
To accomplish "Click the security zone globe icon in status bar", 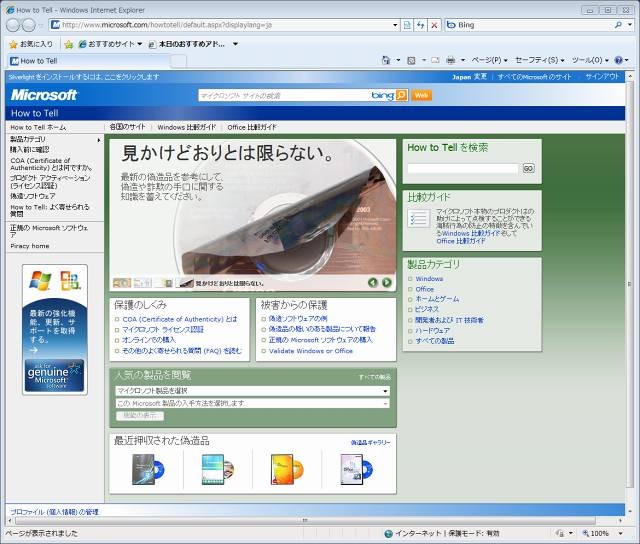I will point(388,533).
